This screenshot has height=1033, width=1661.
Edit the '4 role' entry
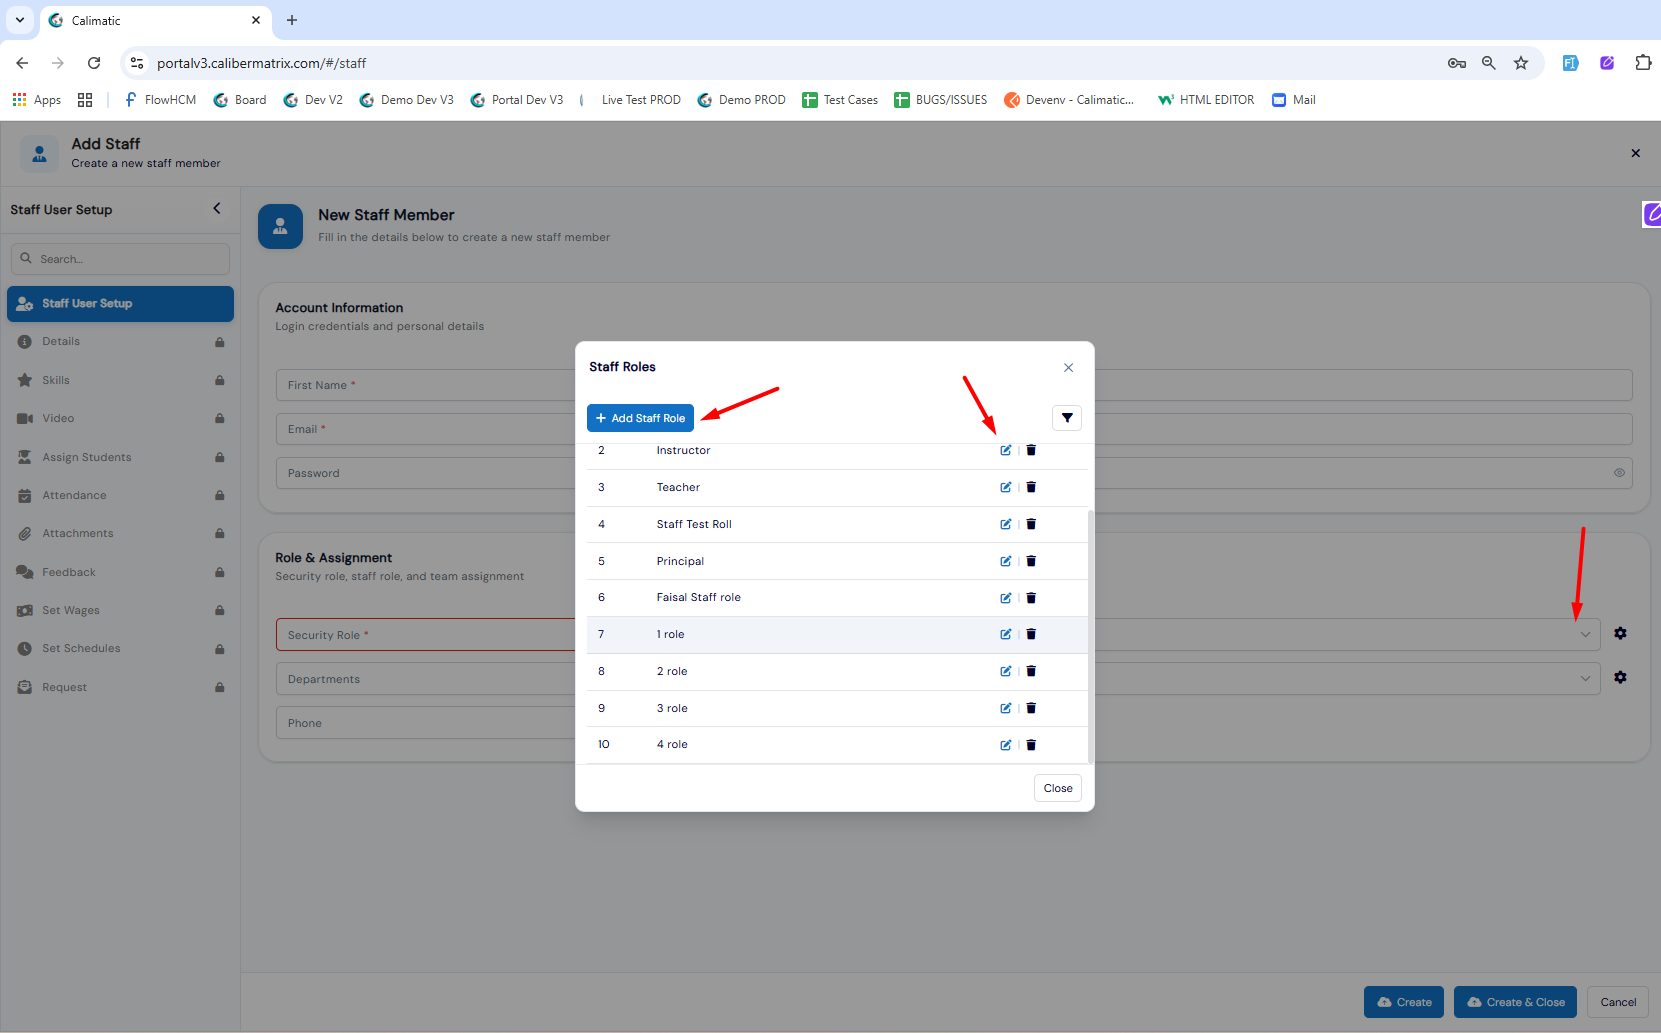point(1005,745)
